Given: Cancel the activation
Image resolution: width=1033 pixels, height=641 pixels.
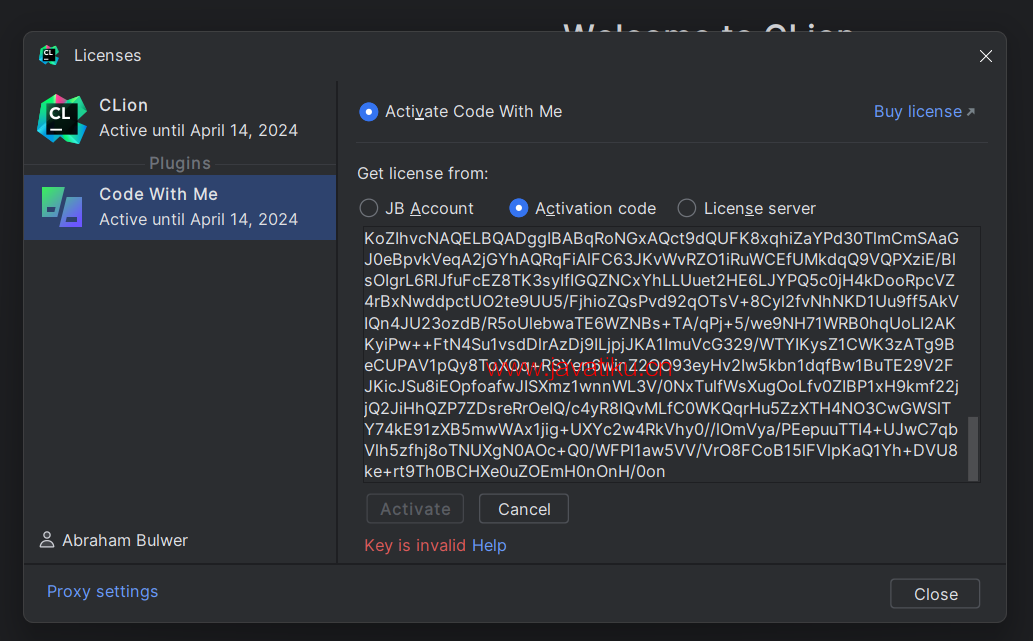Looking at the screenshot, I should (x=524, y=509).
